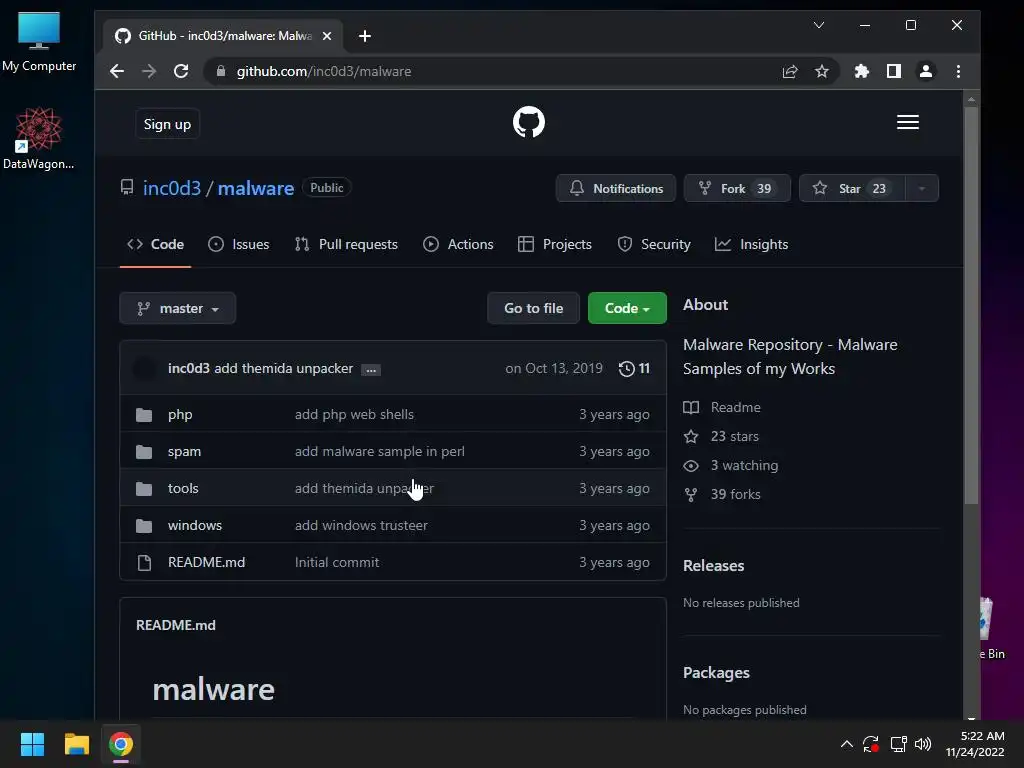Click the Notifications button
Image resolution: width=1024 pixels, height=768 pixels.
coord(616,189)
